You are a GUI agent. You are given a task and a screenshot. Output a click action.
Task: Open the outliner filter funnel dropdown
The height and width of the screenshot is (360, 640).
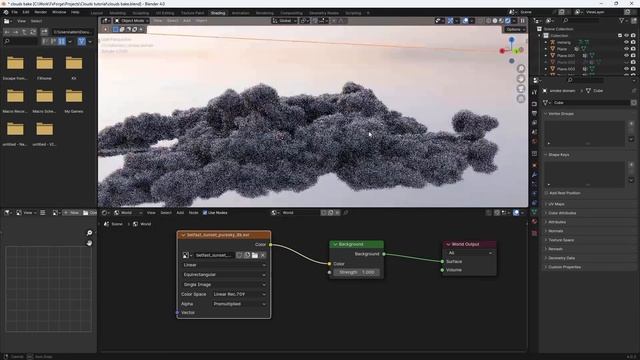tap(623, 20)
